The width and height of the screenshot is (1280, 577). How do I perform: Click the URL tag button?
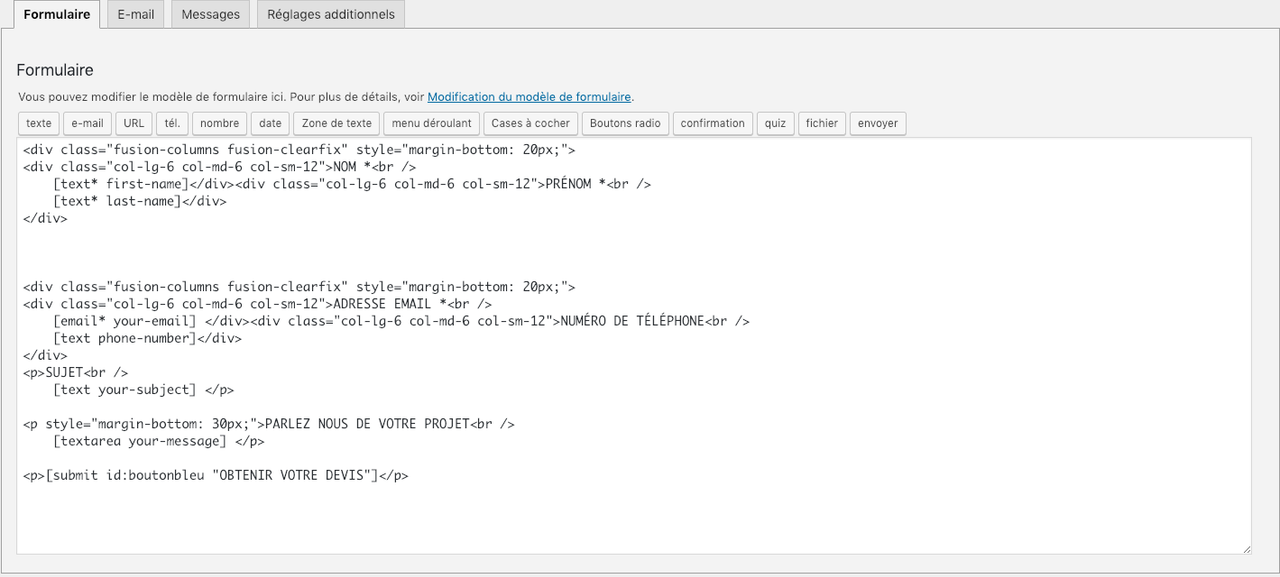pyautogui.click(x=134, y=123)
